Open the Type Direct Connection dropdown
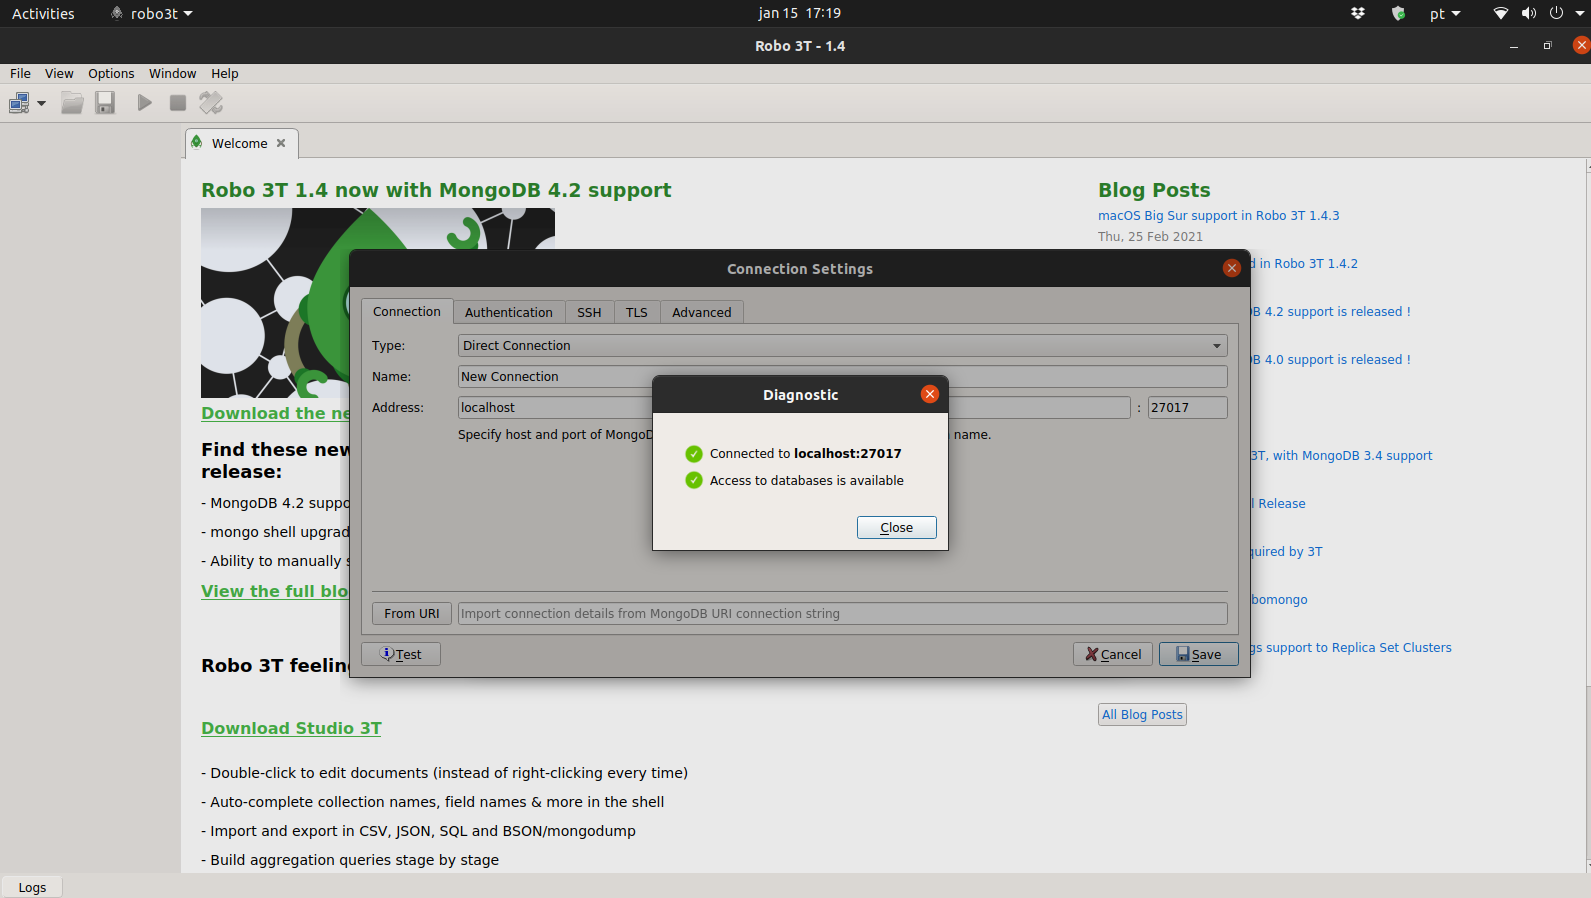1591x898 pixels. click(x=843, y=345)
